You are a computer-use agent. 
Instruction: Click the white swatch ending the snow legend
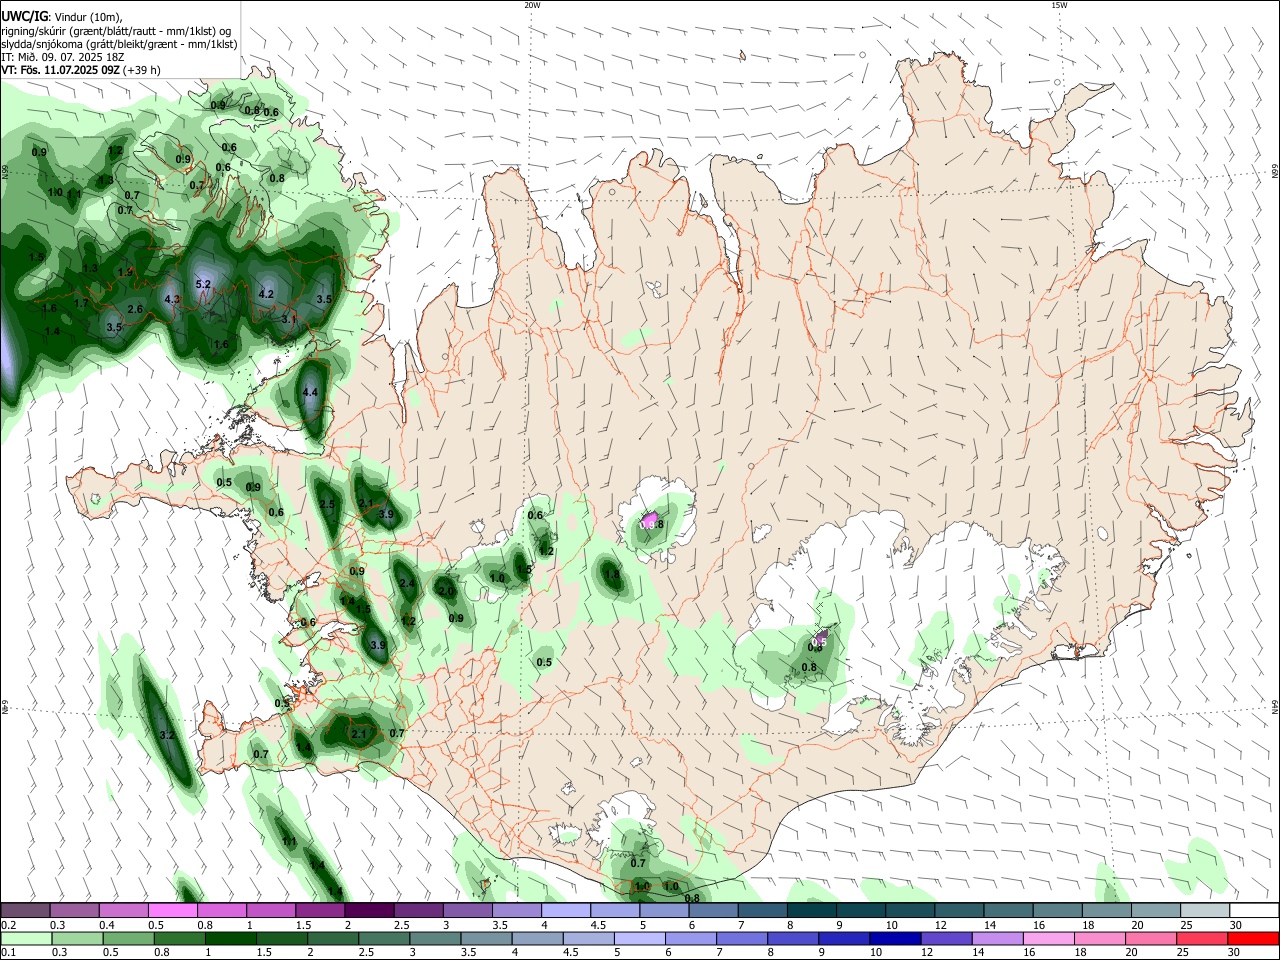[1255, 911]
